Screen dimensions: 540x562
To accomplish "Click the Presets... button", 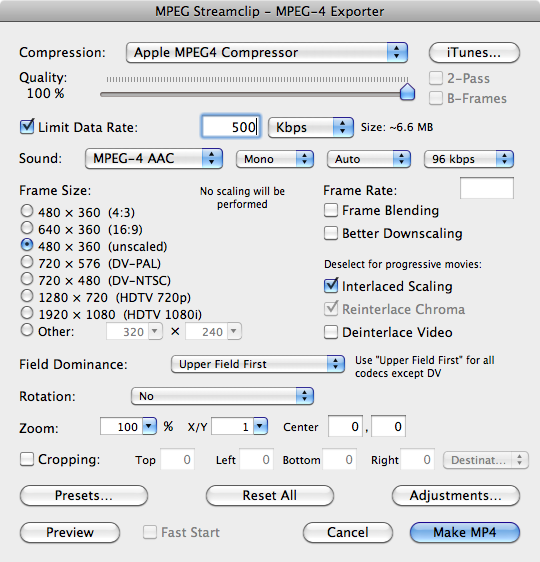I will click(84, 495).
